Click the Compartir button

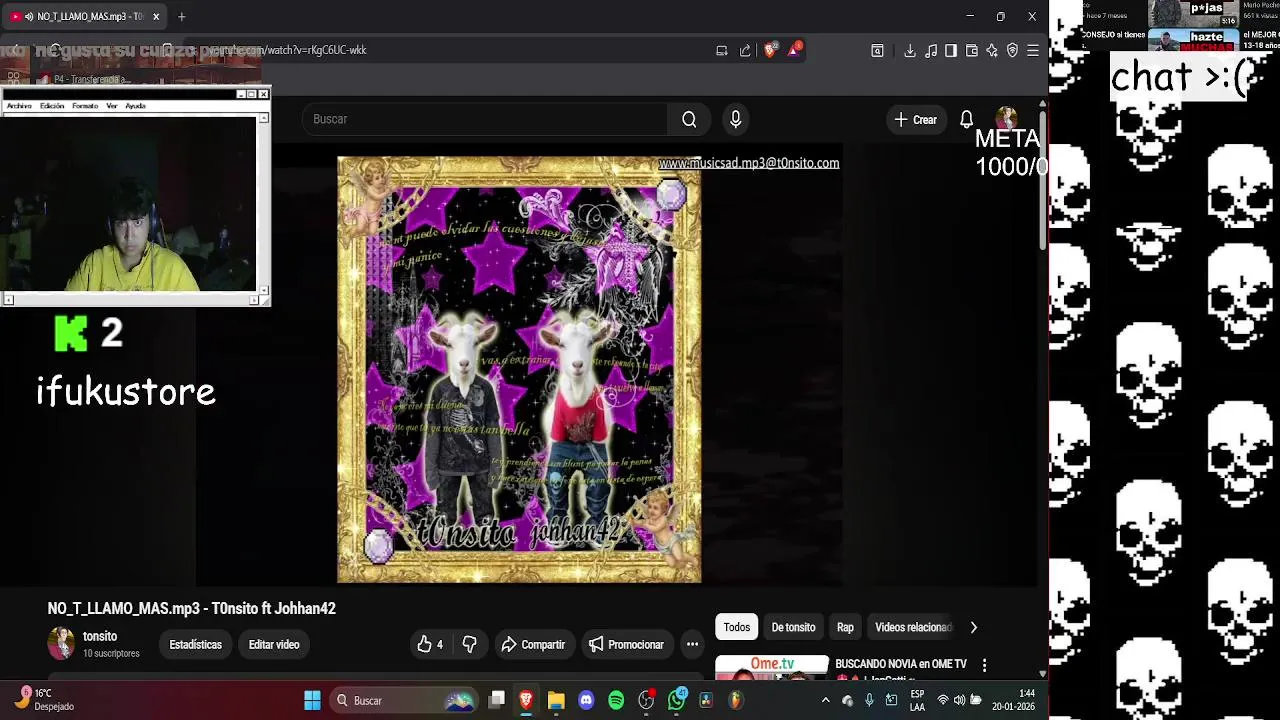tap(533, 645)
